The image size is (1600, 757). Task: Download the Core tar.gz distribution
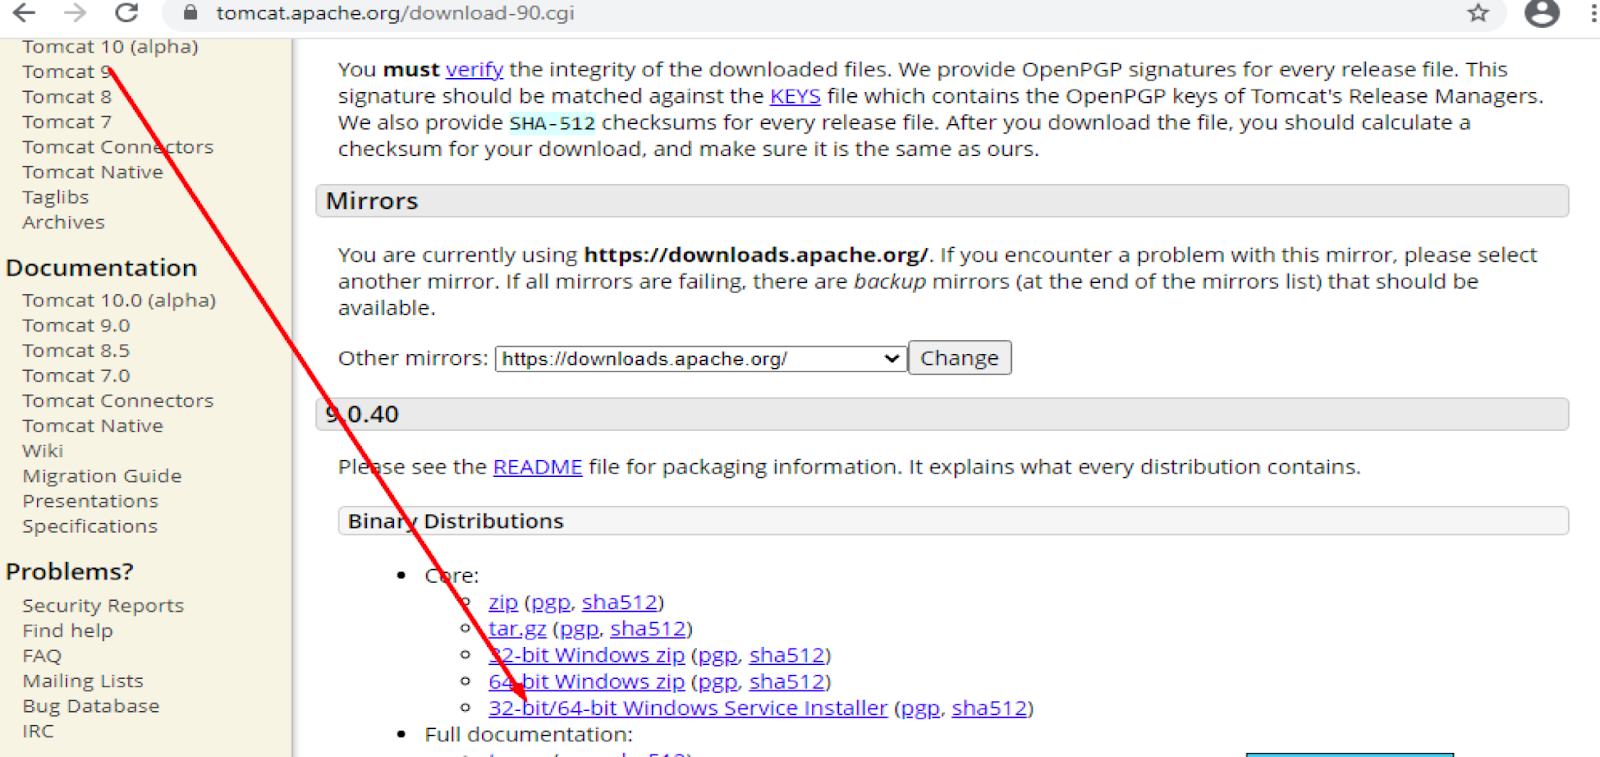tap(517, 629)
